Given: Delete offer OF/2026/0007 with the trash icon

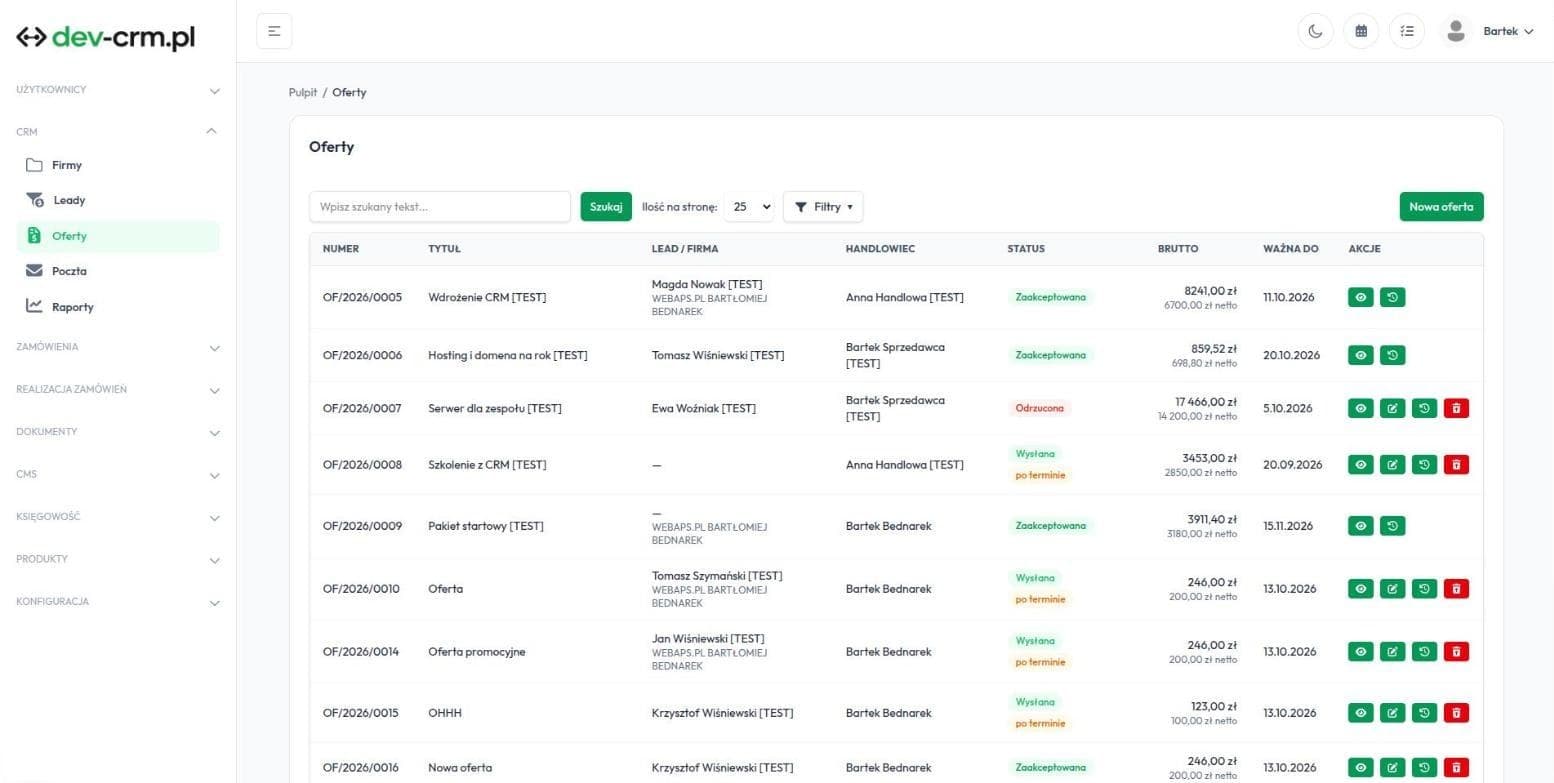Looking at the screenshot, I should tap(1456, 408).
